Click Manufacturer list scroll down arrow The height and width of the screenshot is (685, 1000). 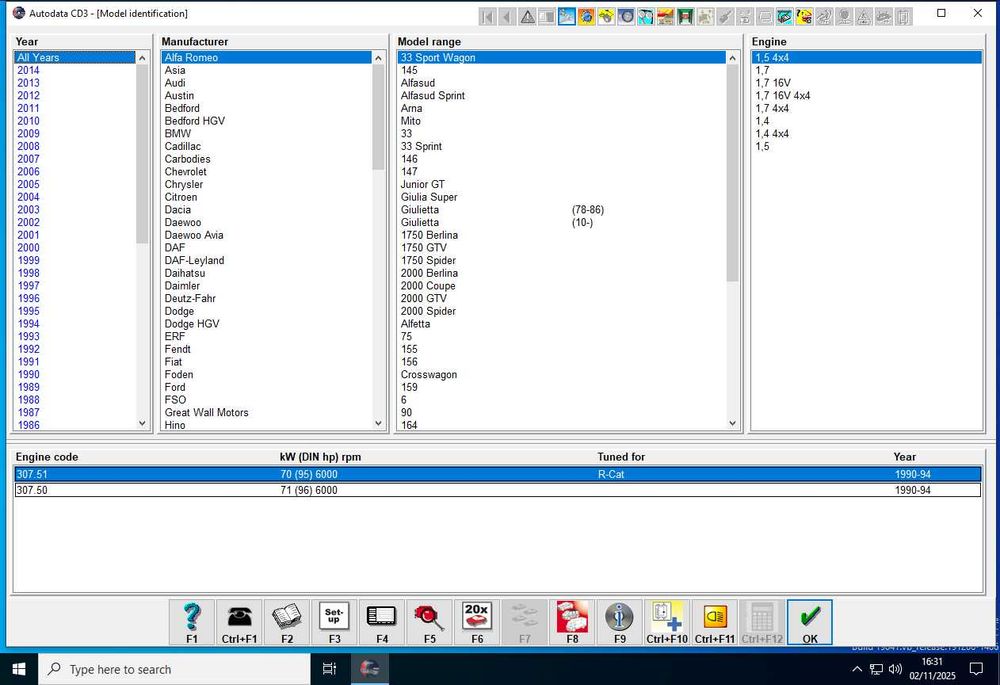[378, 424]
